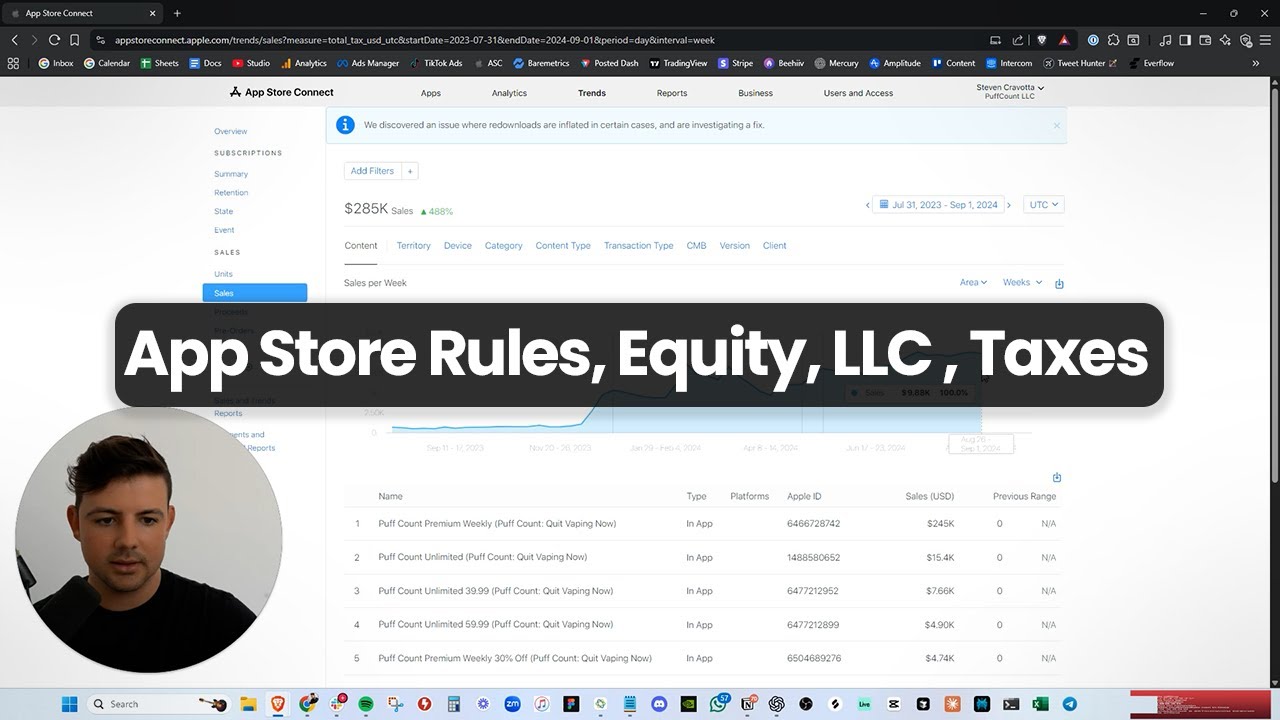Click the App Store Connect logo
The image size is (1280, 720).
click(281, 92)
